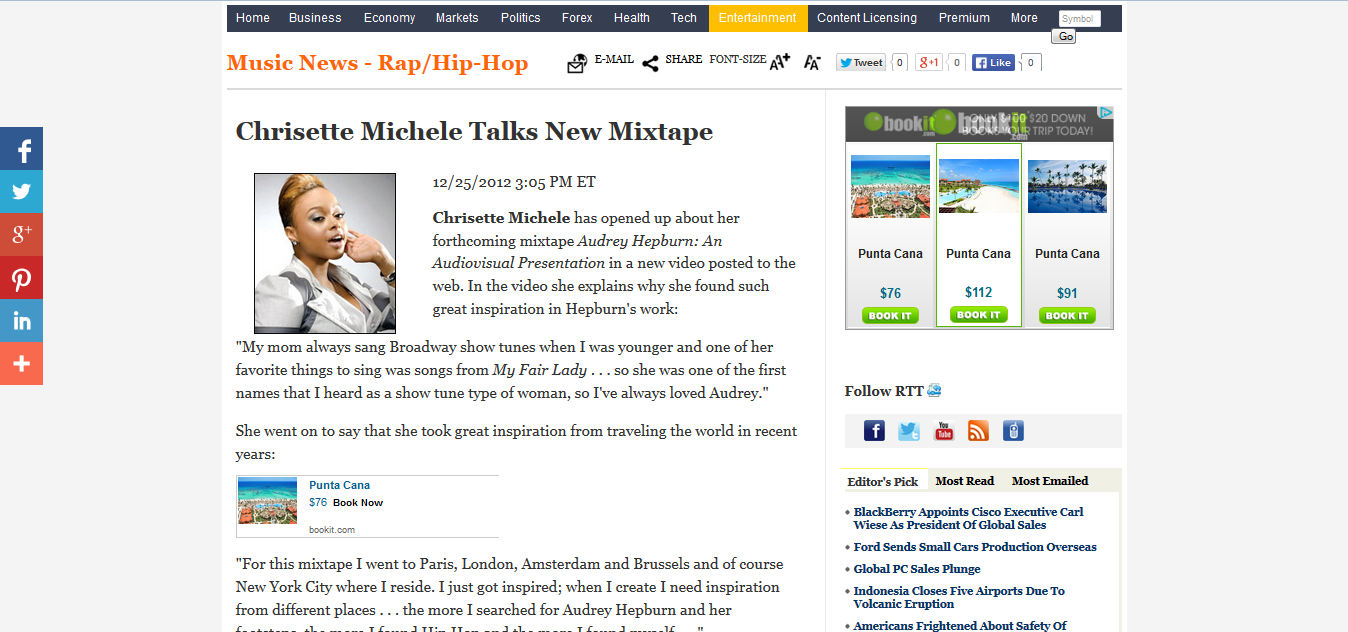Click the $91 Punta Cana pool photo
Viewport: 1348px width, 632px height.
1067,186
